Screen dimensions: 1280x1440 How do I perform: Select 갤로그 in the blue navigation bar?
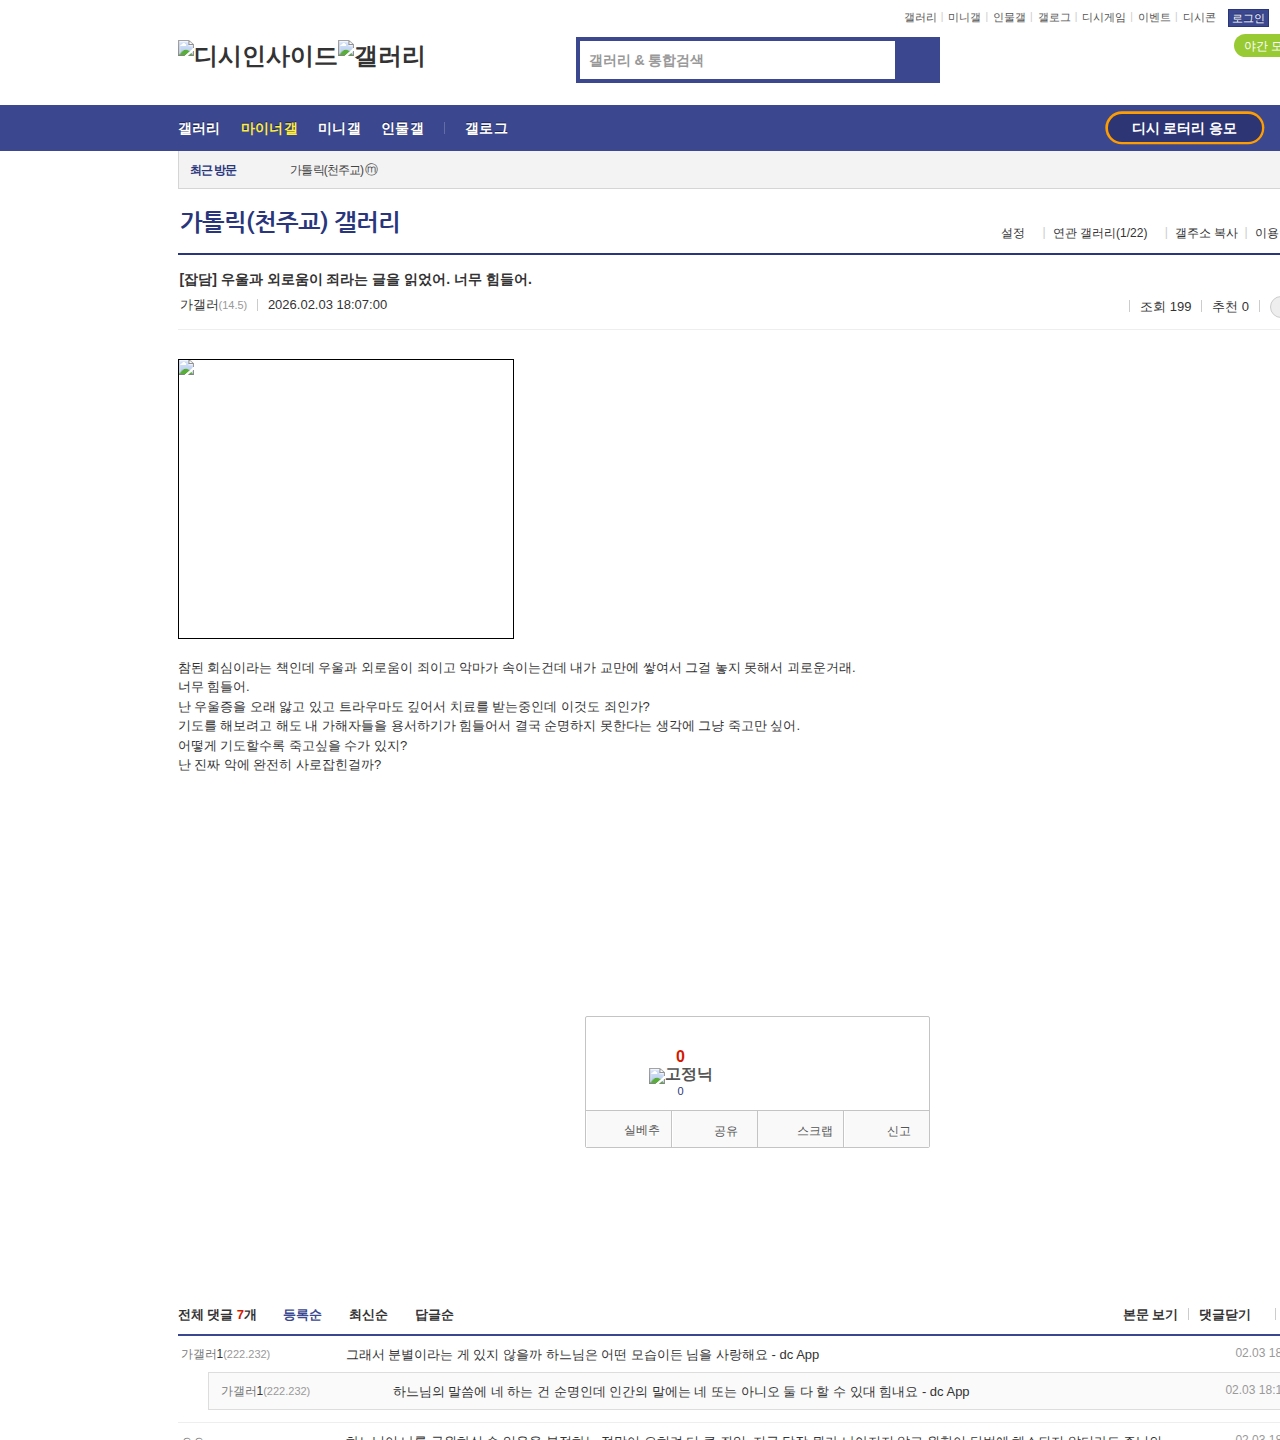(486, 128)
